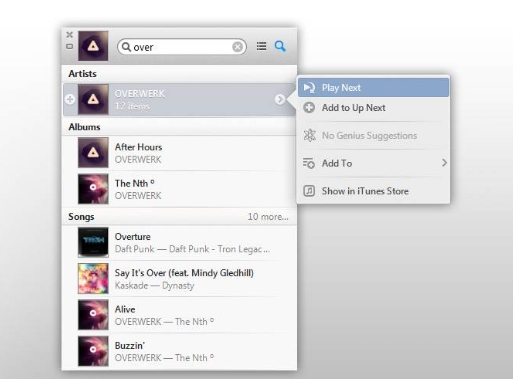The image size is (513, 379).
Task: Click the Alive song artwork
Action: (93, 315)
